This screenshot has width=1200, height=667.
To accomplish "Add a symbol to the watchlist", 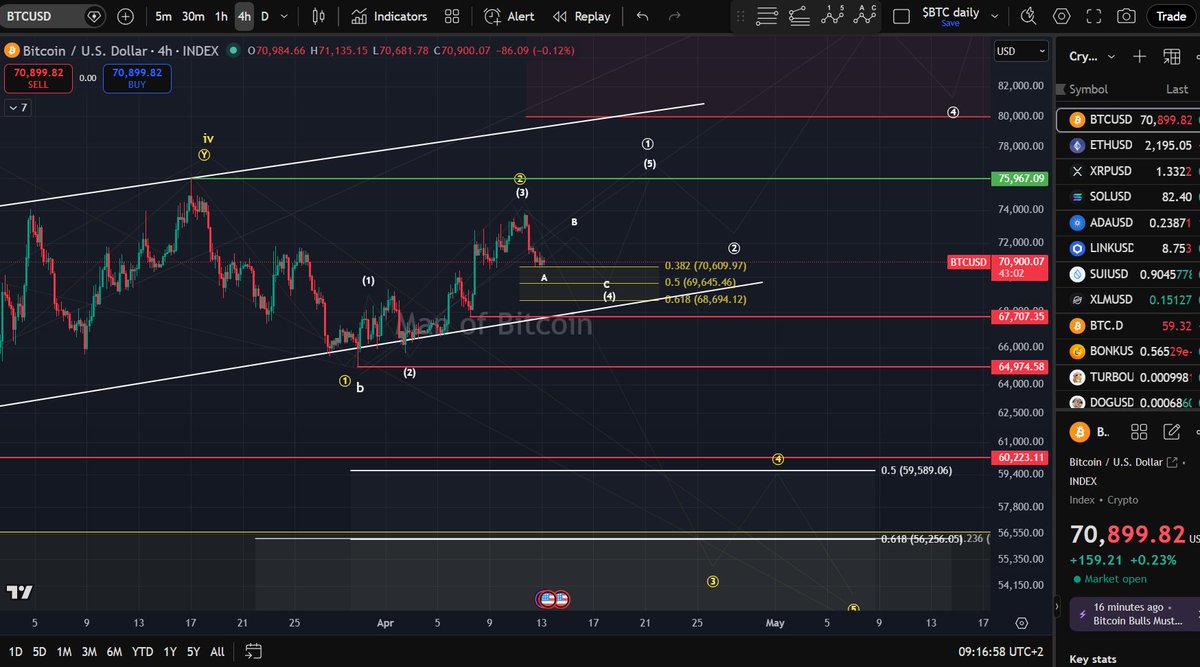I will [1140, 57].
